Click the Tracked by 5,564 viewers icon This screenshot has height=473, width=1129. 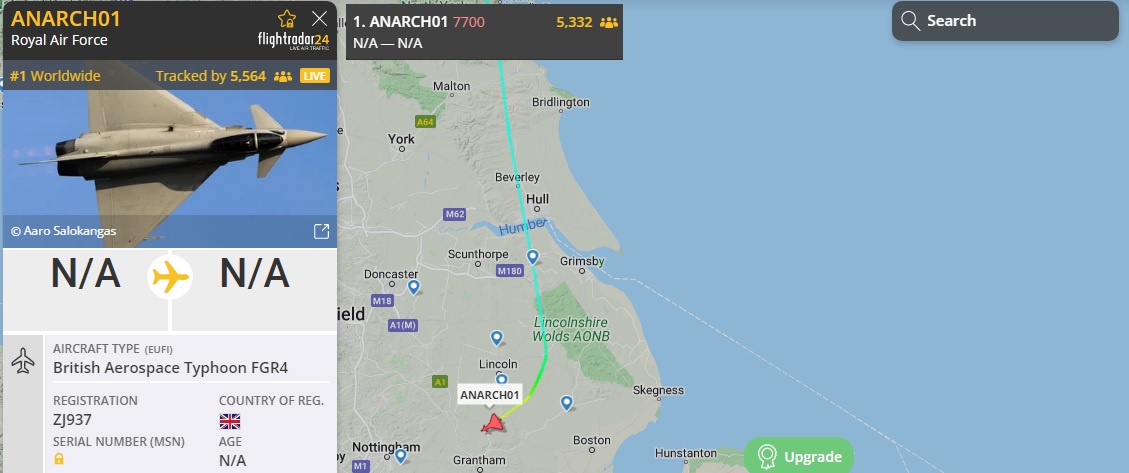click(283, 76)
